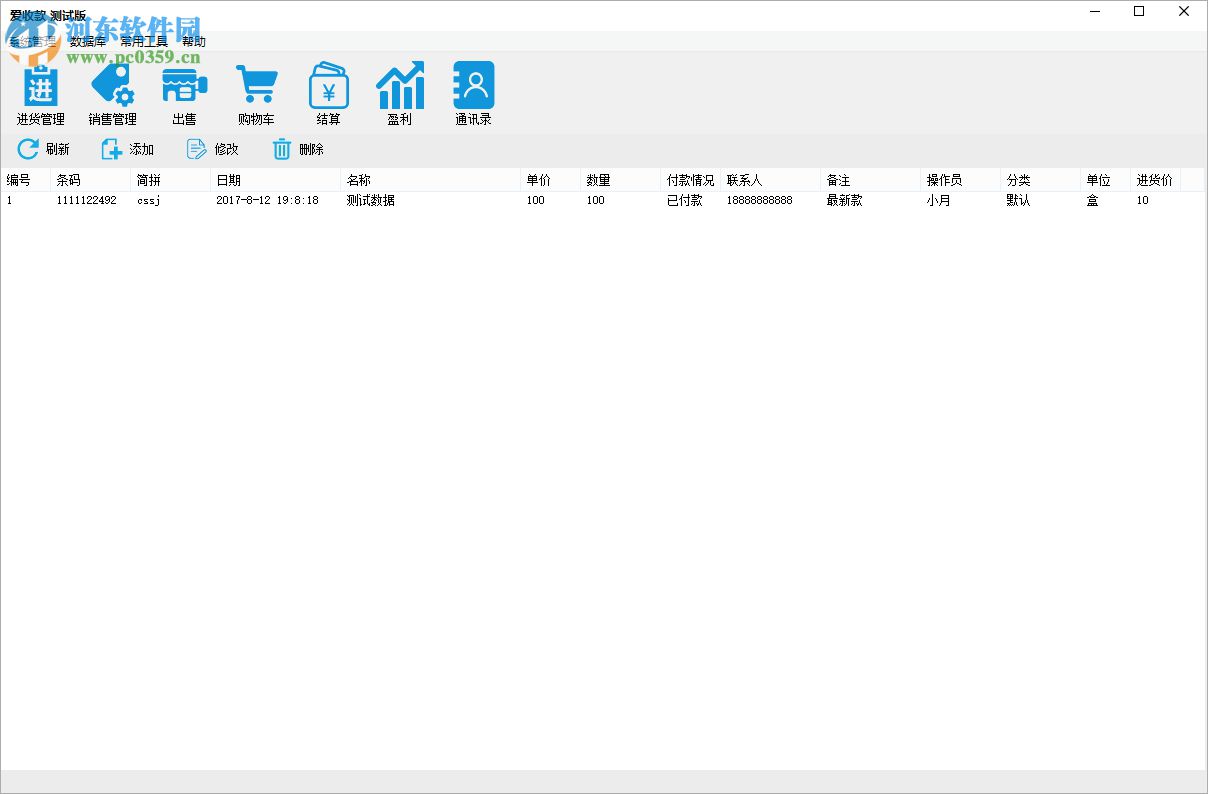Select the 测试数据 row in the table
The image size is (1208, 794).
(370, 200)
